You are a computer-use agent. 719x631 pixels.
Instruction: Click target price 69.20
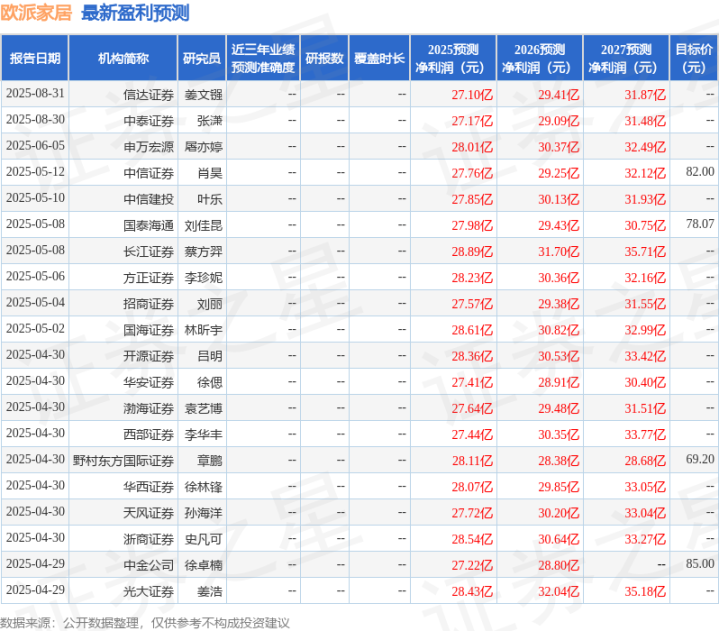coord(700,459)
